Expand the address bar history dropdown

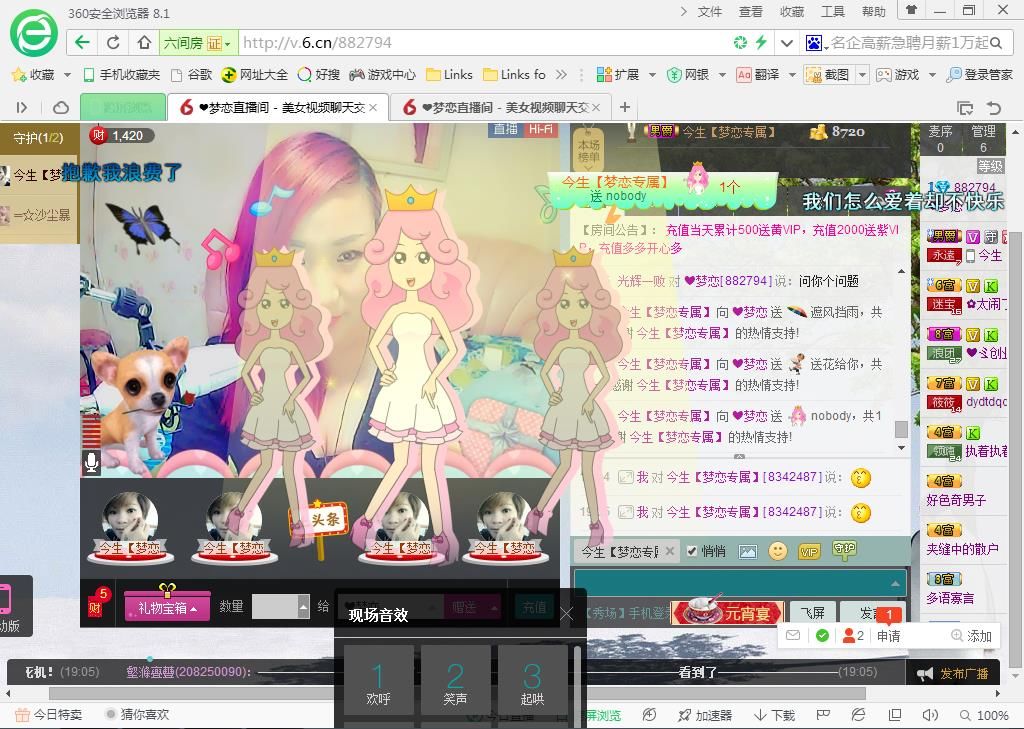coord(787,43)
